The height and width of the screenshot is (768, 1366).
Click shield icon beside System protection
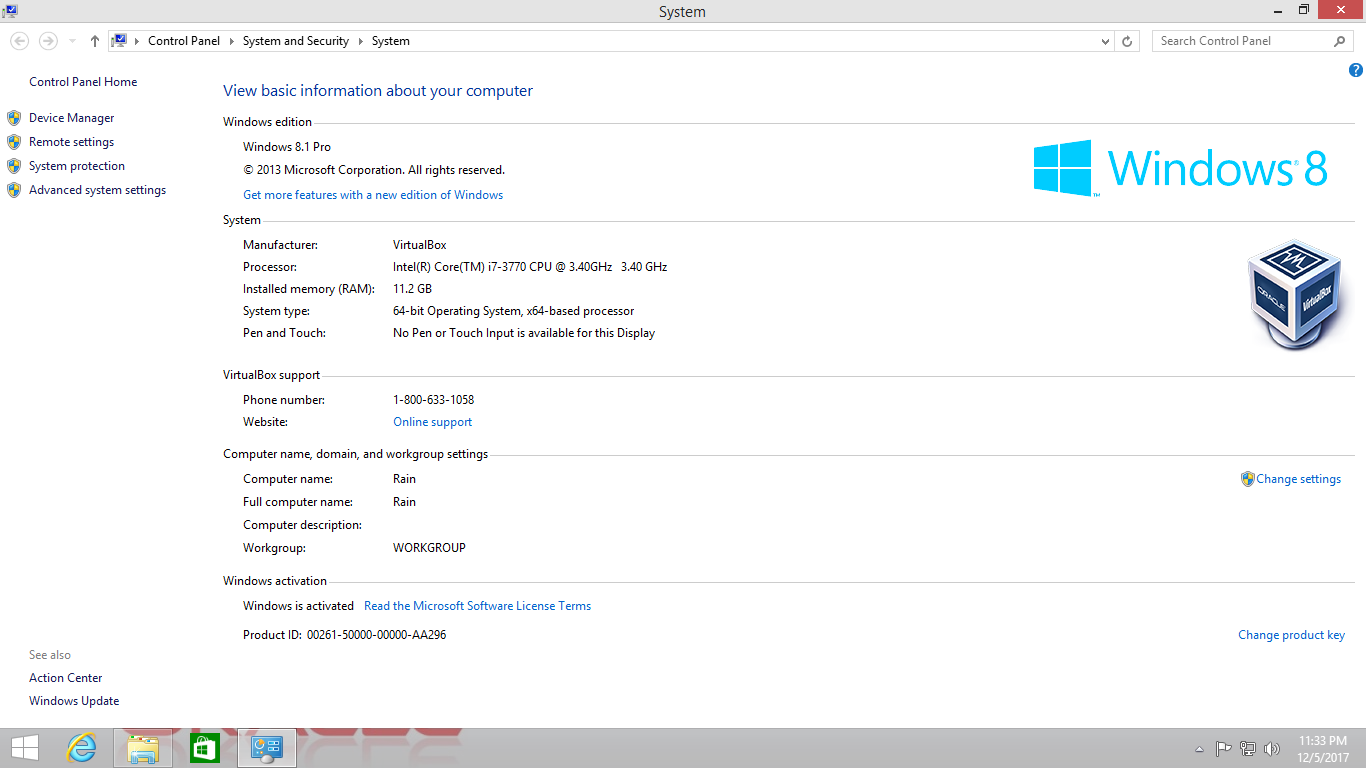point(14,166)
